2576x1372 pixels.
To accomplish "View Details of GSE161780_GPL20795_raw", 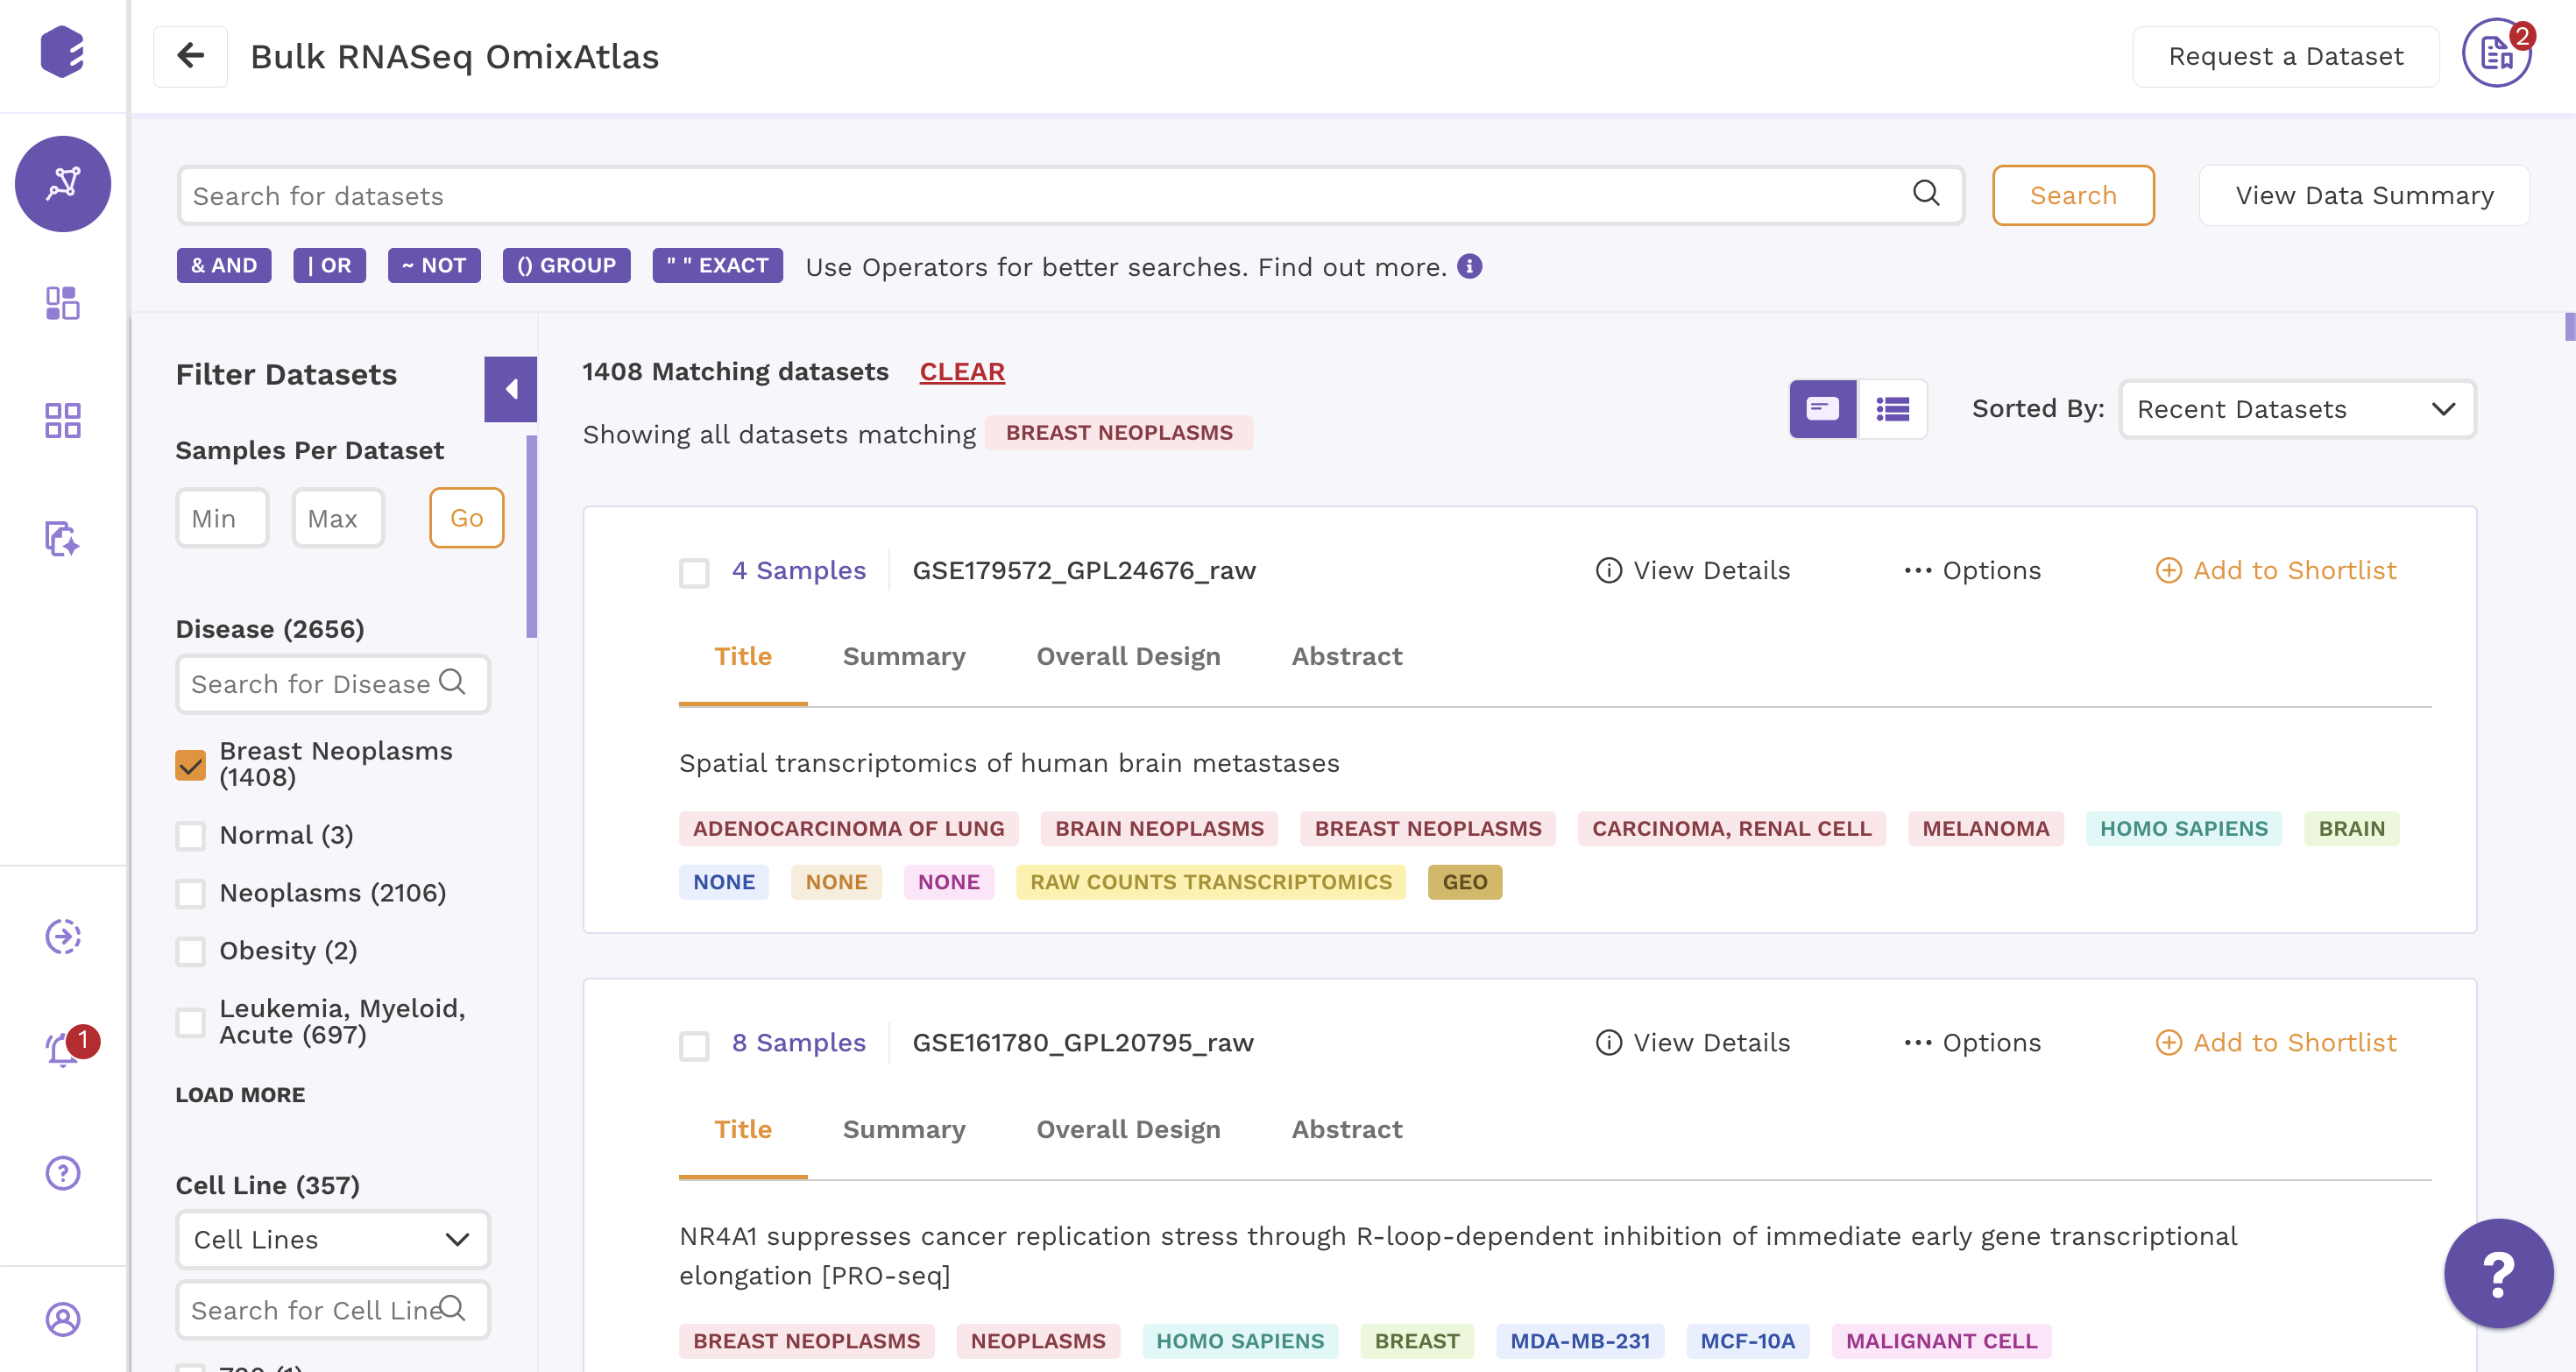I will pyautogui.click(x=1693, y=1042).
